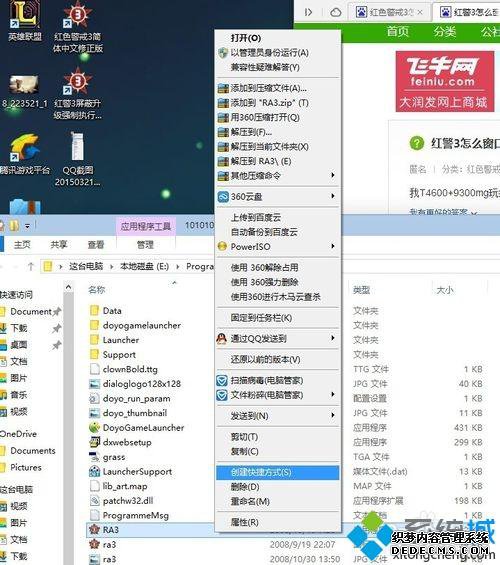The height and width of the screenshot is (565, 500).
Task: Open Explorer quick access toolbar dropdown arrow
Action: click(x=27, y=226)
